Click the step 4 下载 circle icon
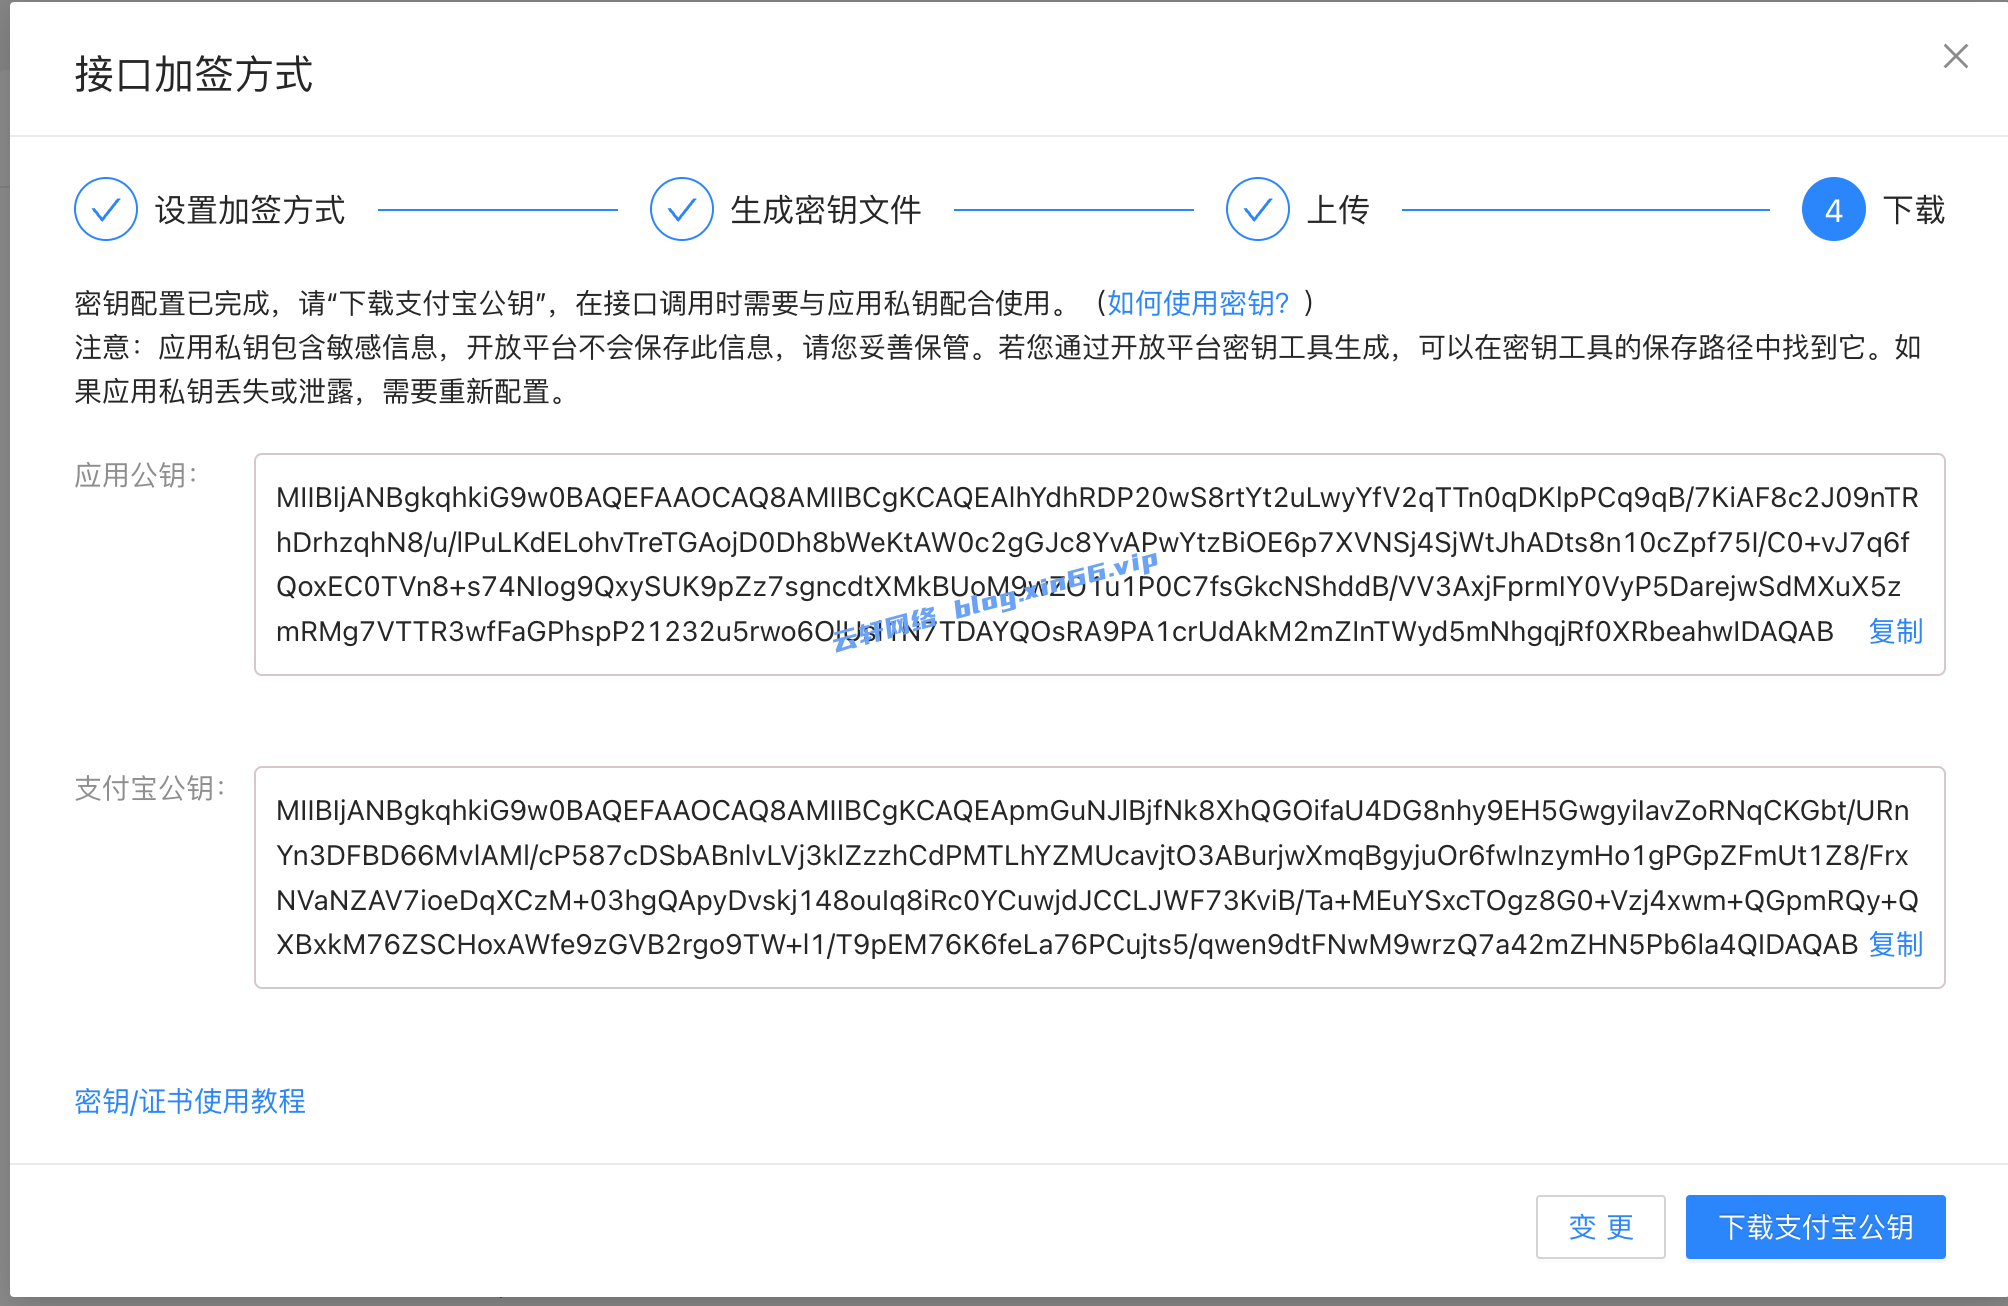The image size is (2008, 1306). point(1834,210)
